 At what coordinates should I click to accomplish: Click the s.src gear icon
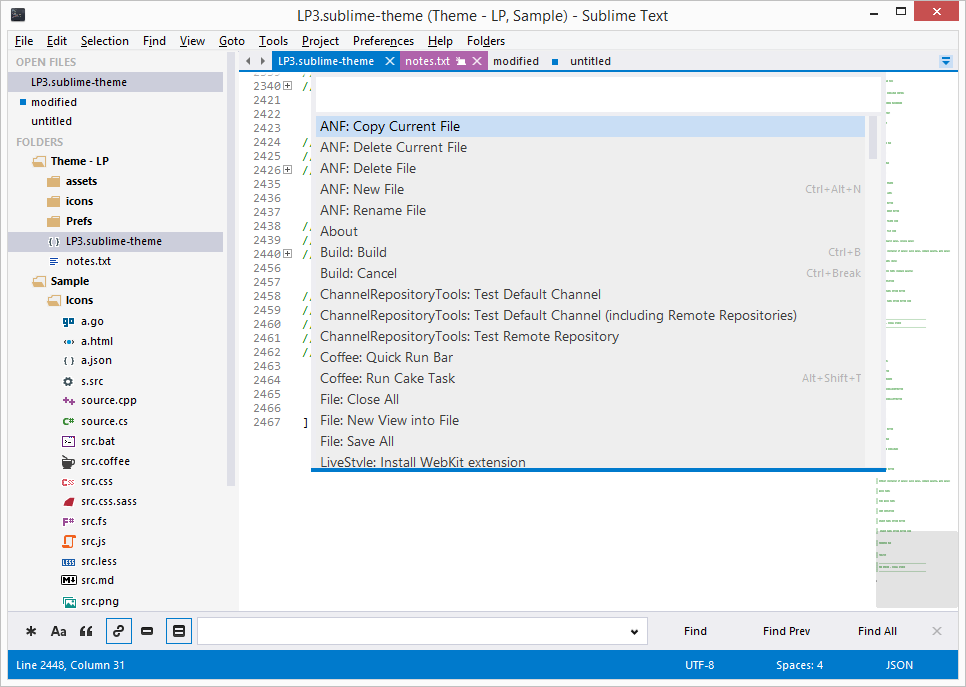pos(68,381)
